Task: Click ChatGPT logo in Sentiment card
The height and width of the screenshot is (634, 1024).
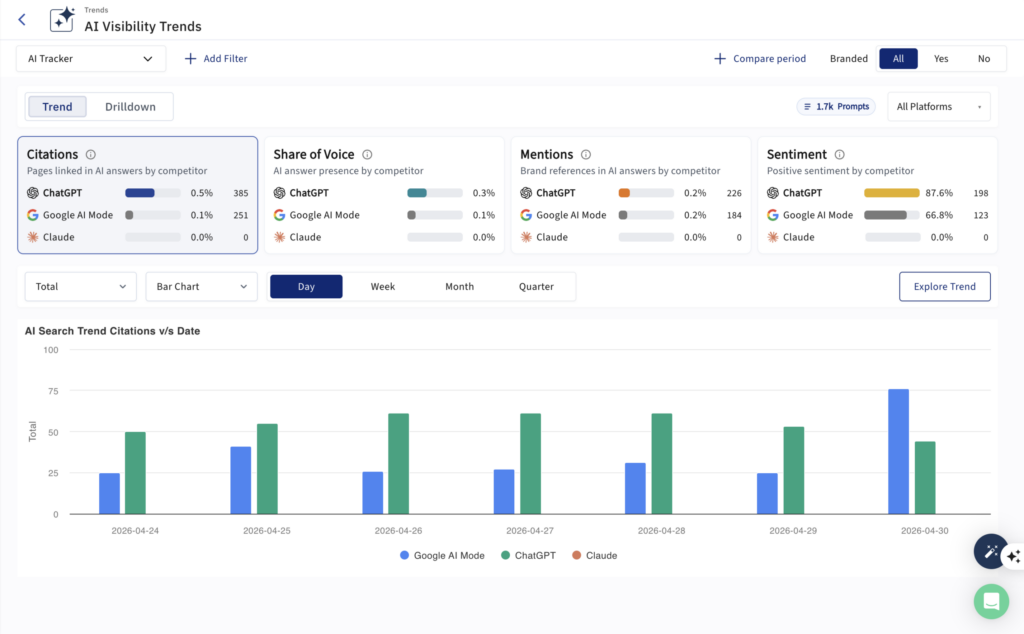Action: (x=773, y=193)
